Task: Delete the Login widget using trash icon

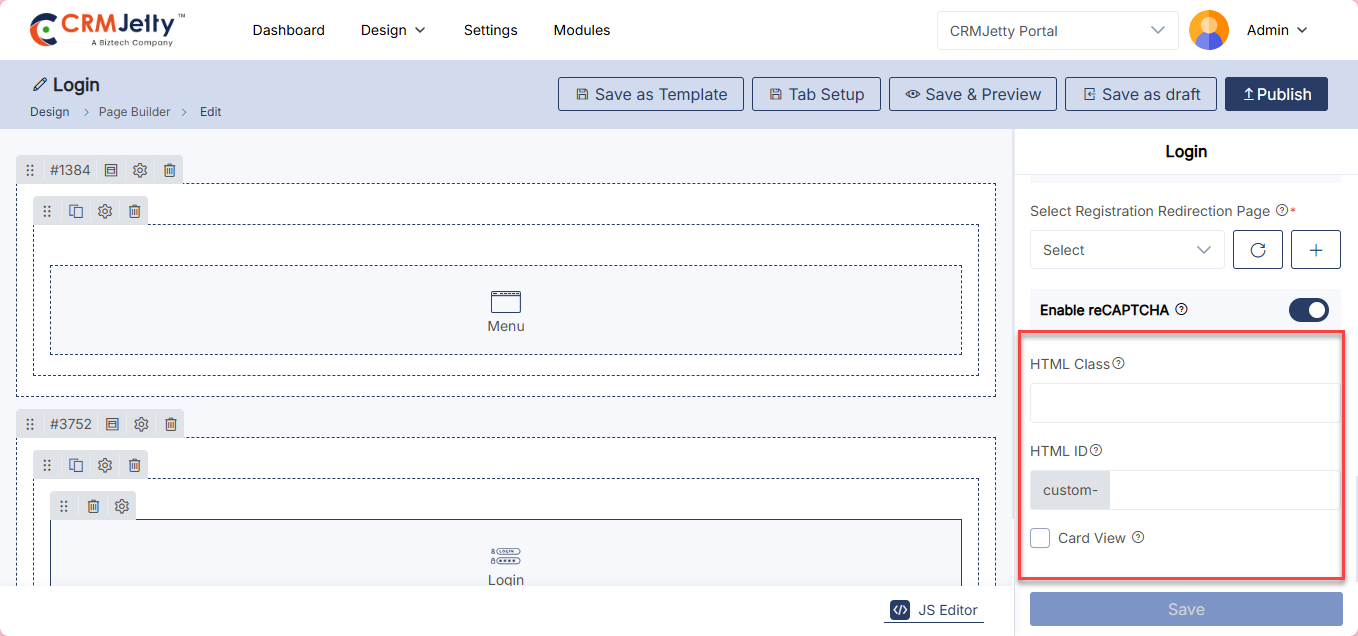Action: 93,506
